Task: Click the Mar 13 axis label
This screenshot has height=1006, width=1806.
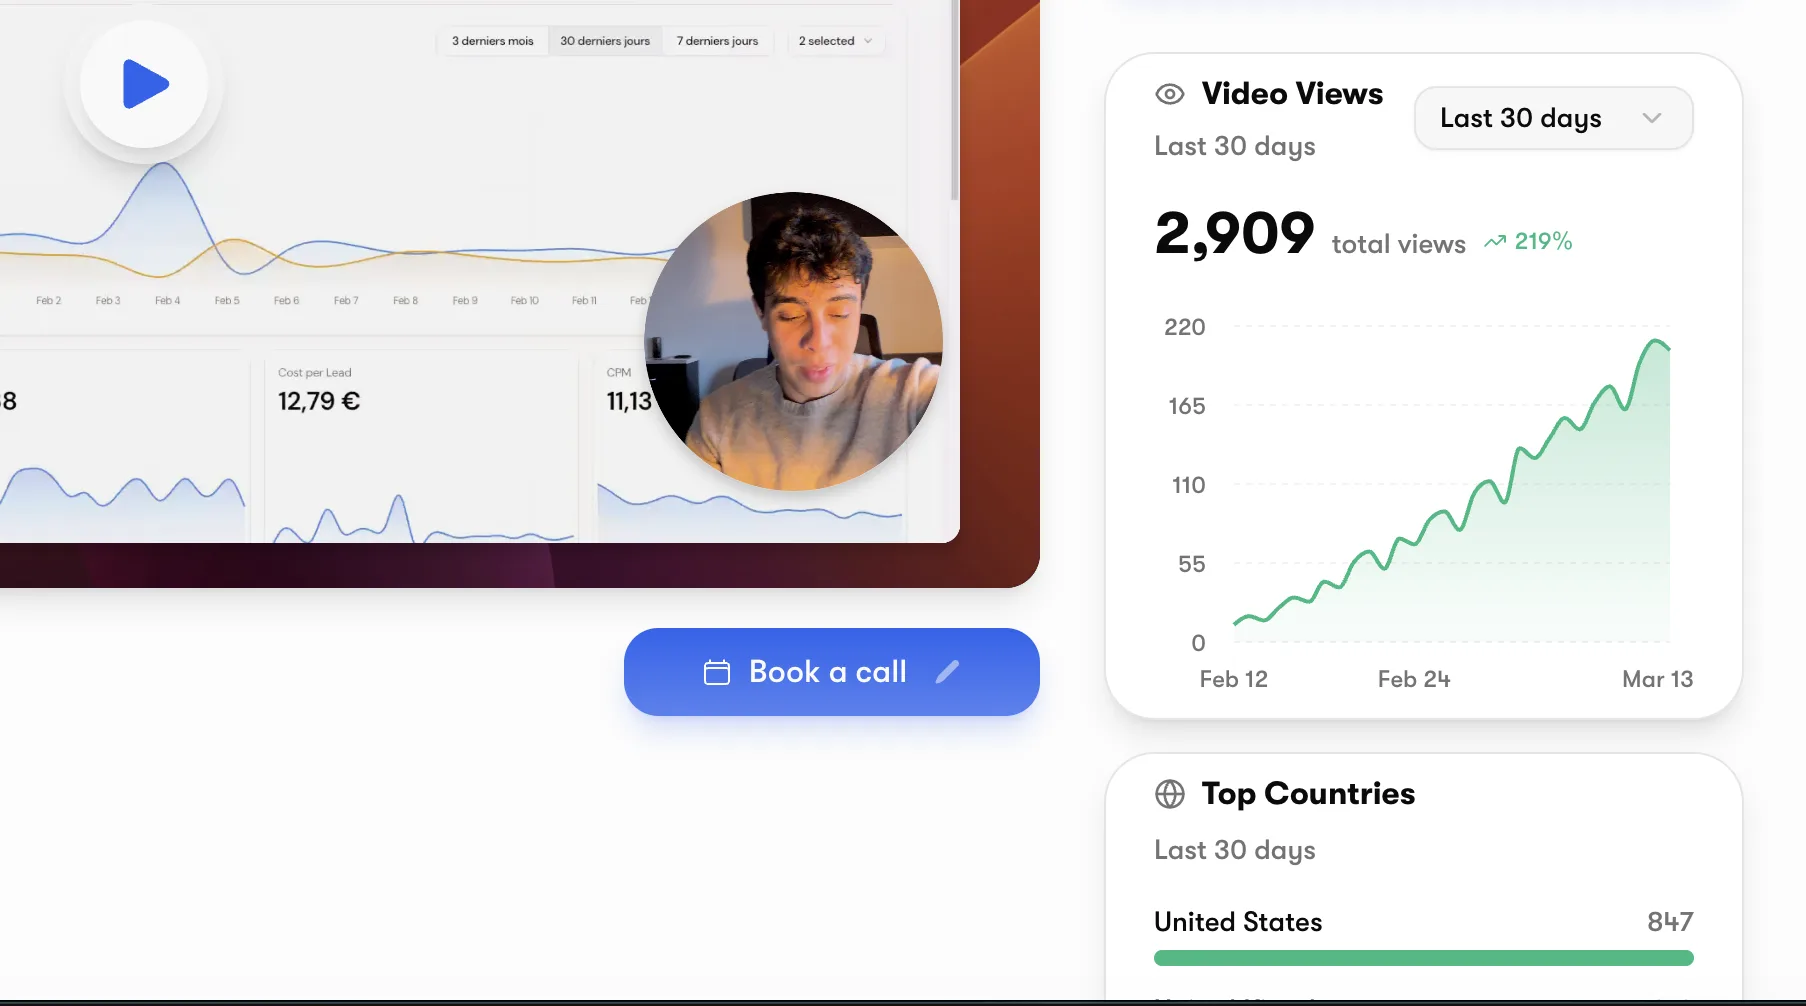Action: pyautogui.click(x=1657, y=679)
